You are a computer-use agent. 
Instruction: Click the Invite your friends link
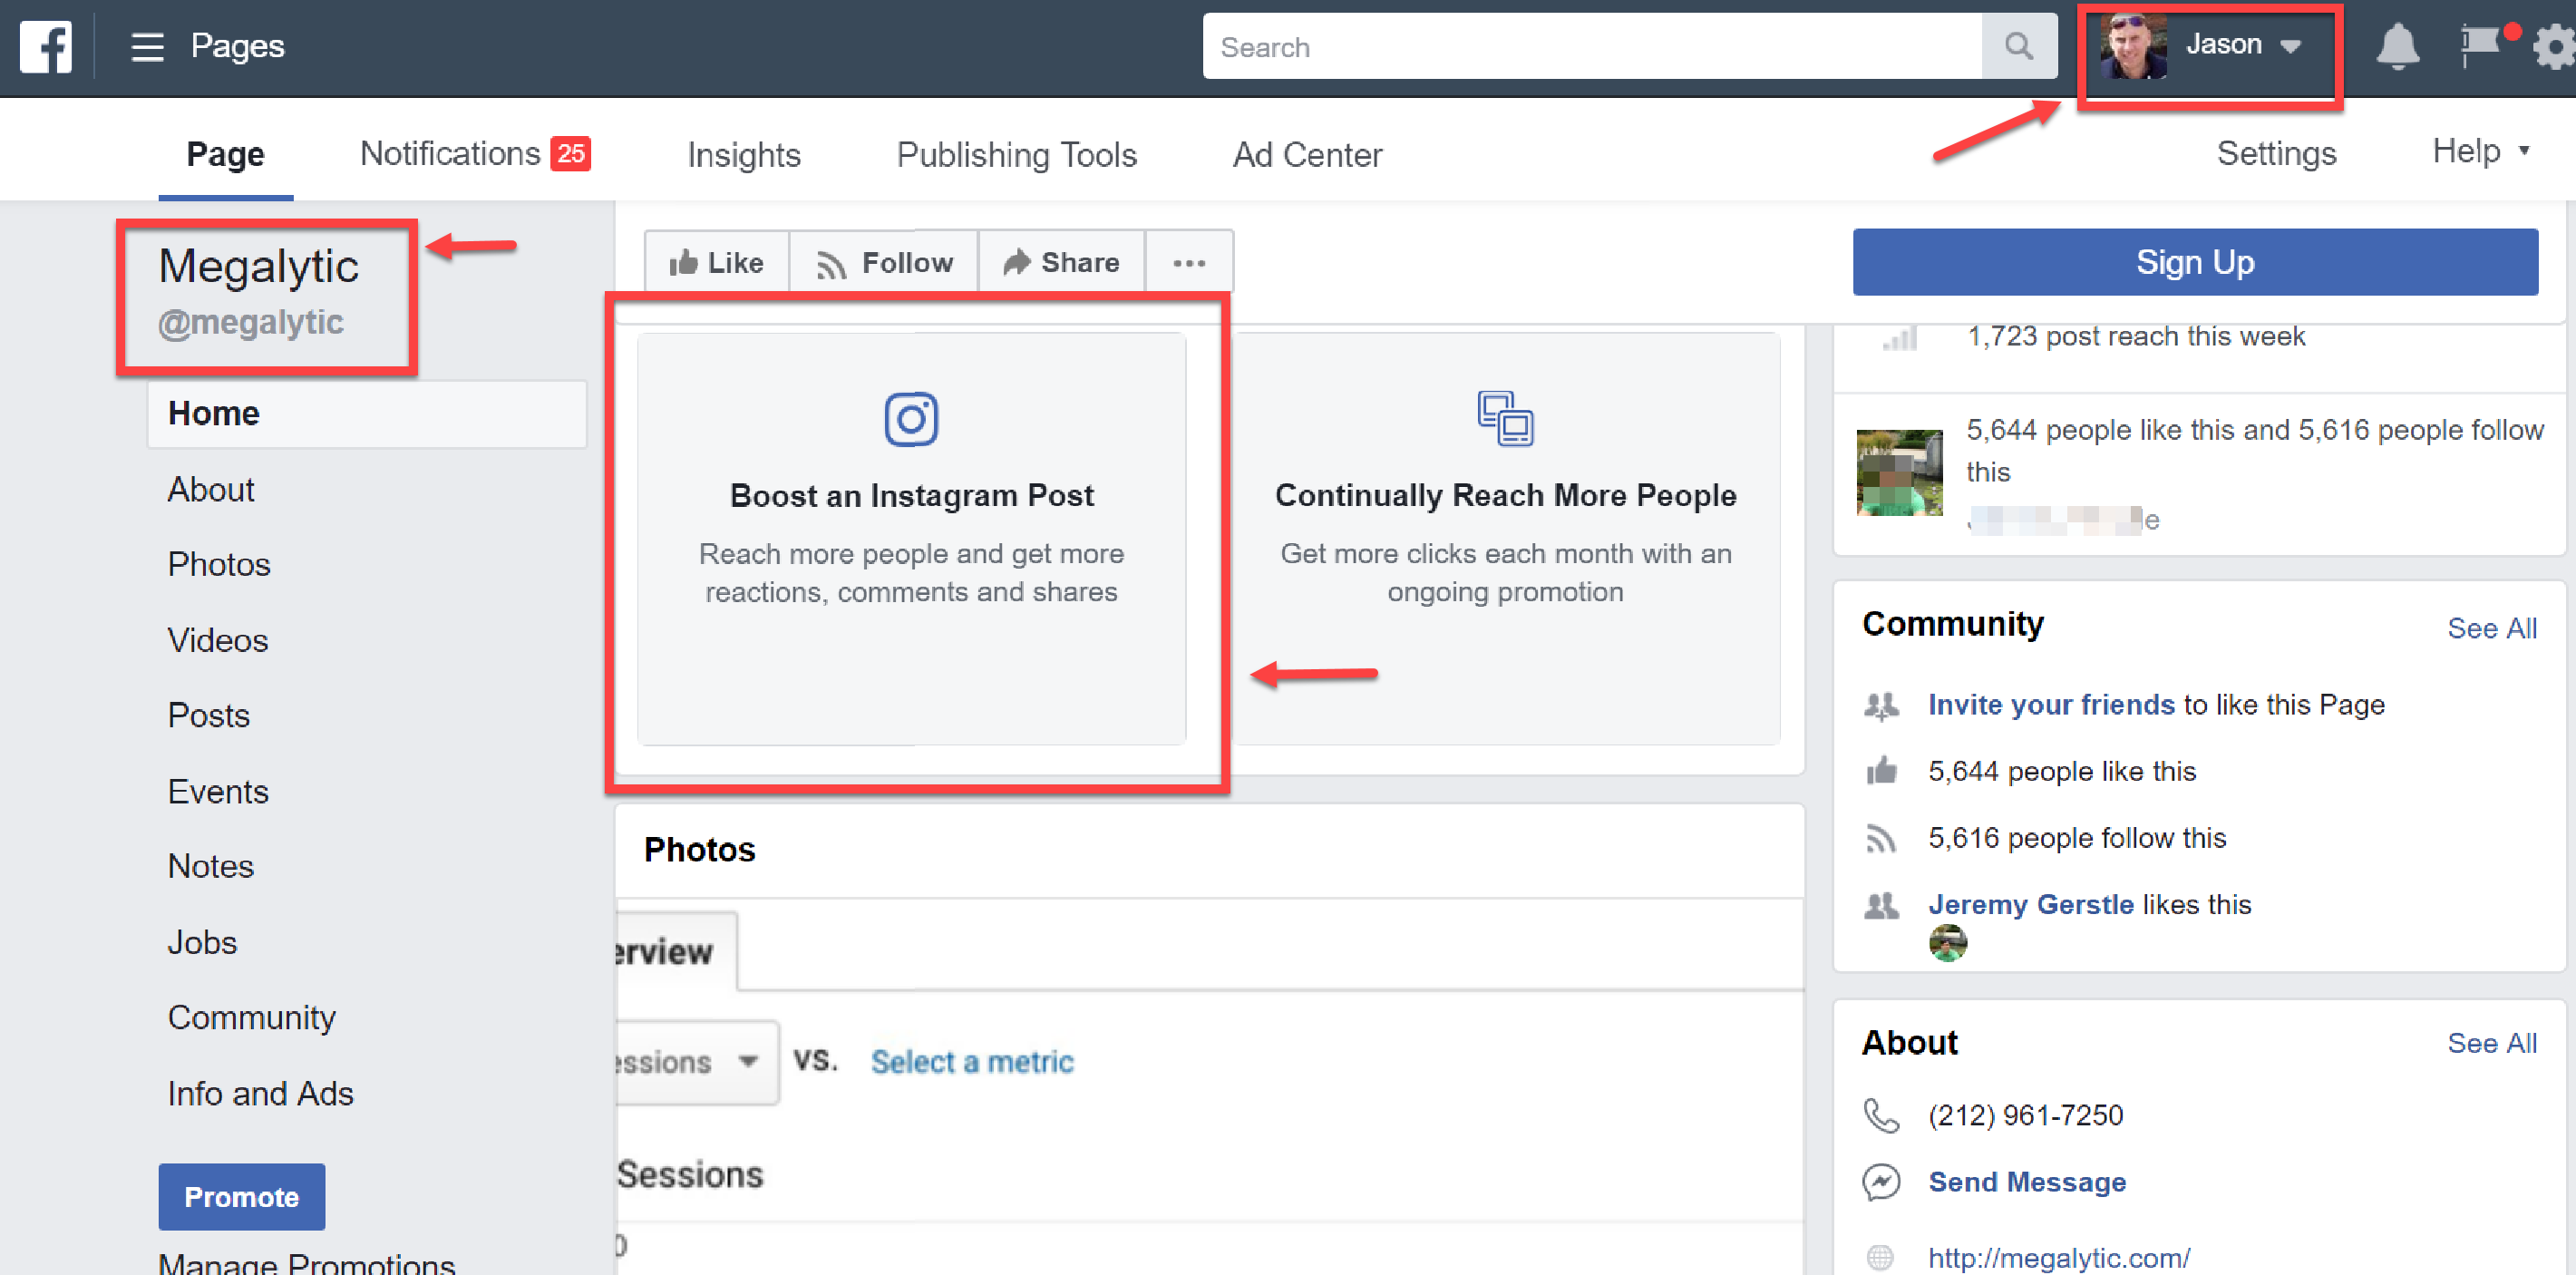coord(2051,705)
